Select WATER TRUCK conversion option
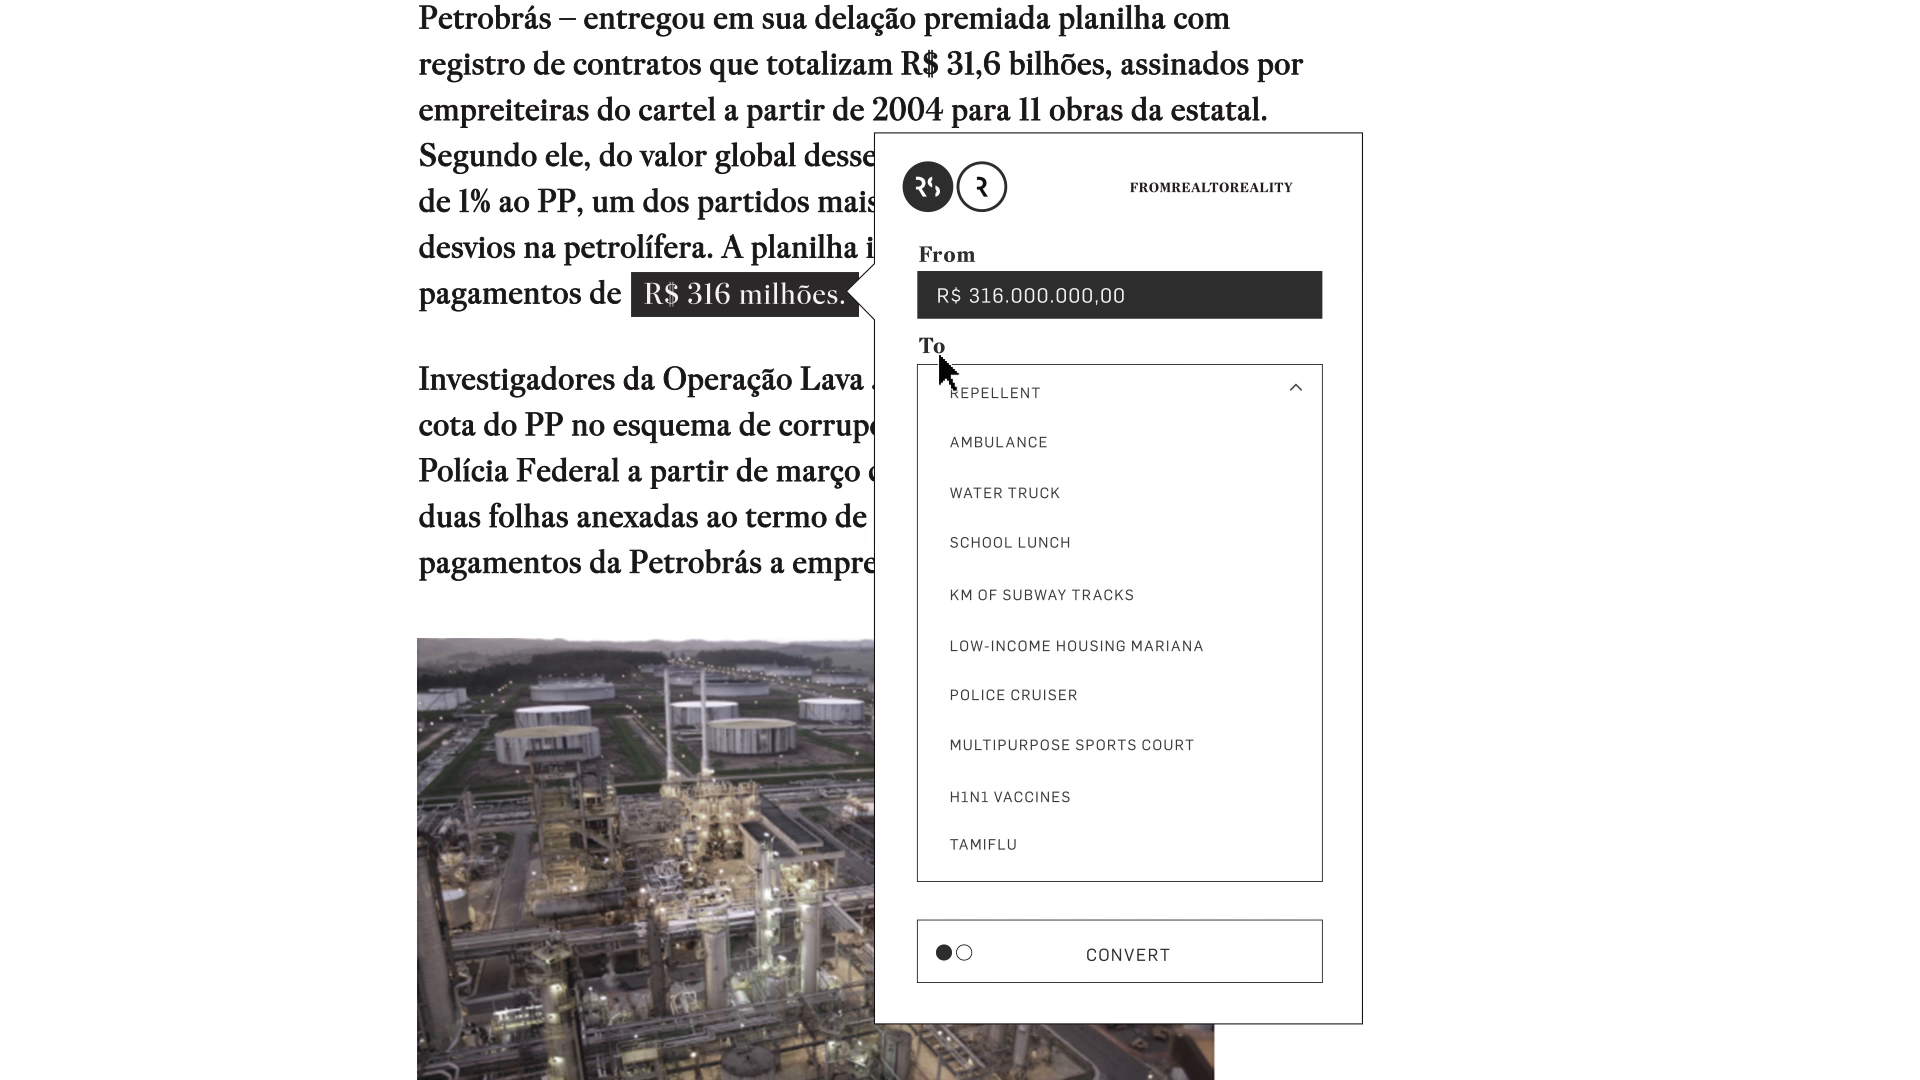This screenshot has height=1080, width=1920. (x=1005, y=492)
